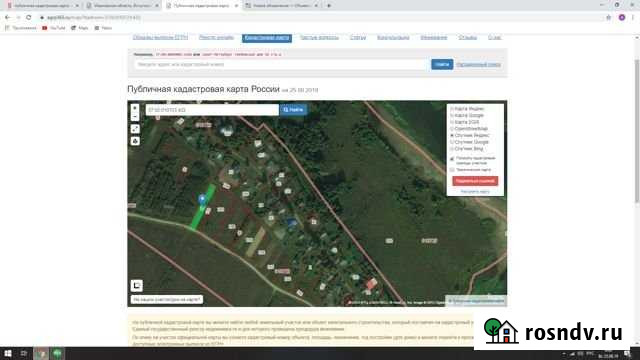This screenshot has height=360, width=640.
Task: Switch to the fourth browser tab
Action: [x=282, y=6]
